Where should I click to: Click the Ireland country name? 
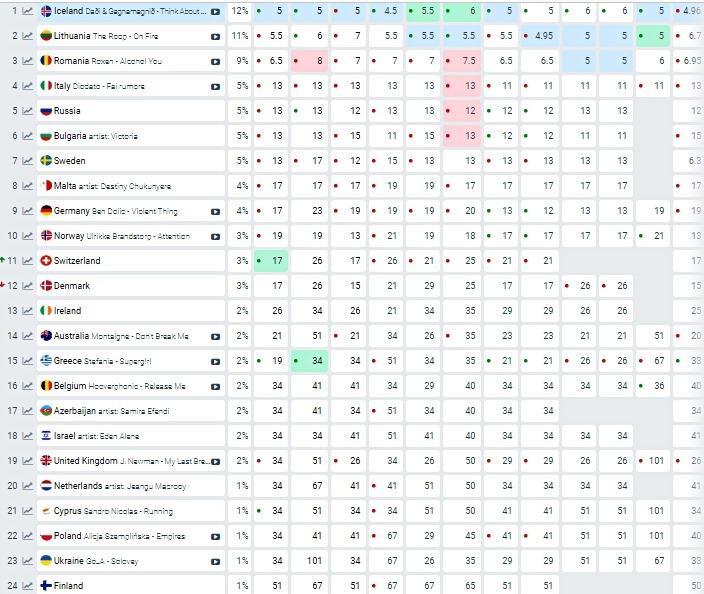point(67,311)
